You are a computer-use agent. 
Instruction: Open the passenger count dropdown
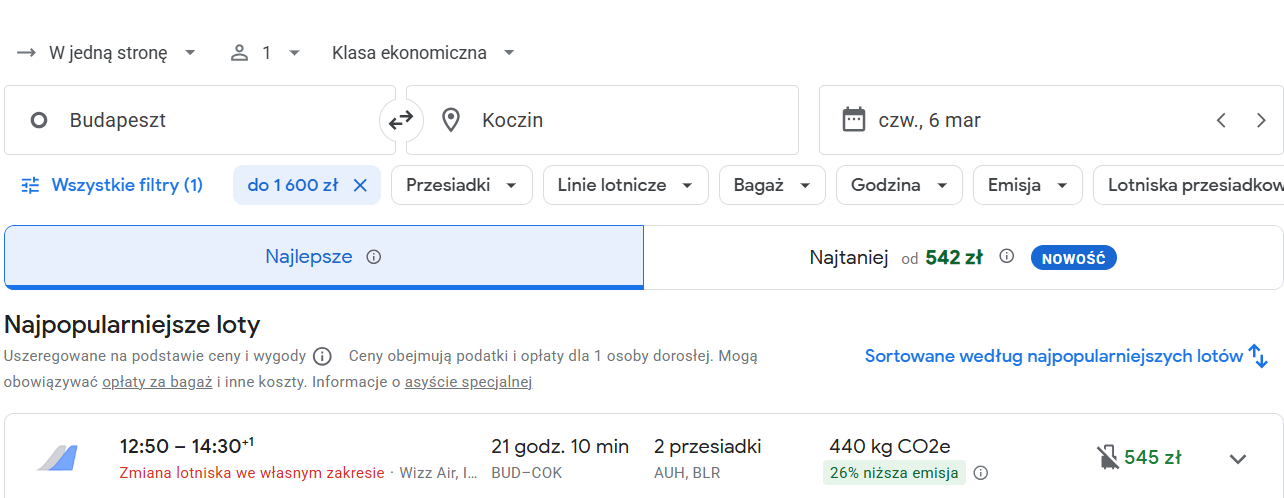(x=265, y=53)
